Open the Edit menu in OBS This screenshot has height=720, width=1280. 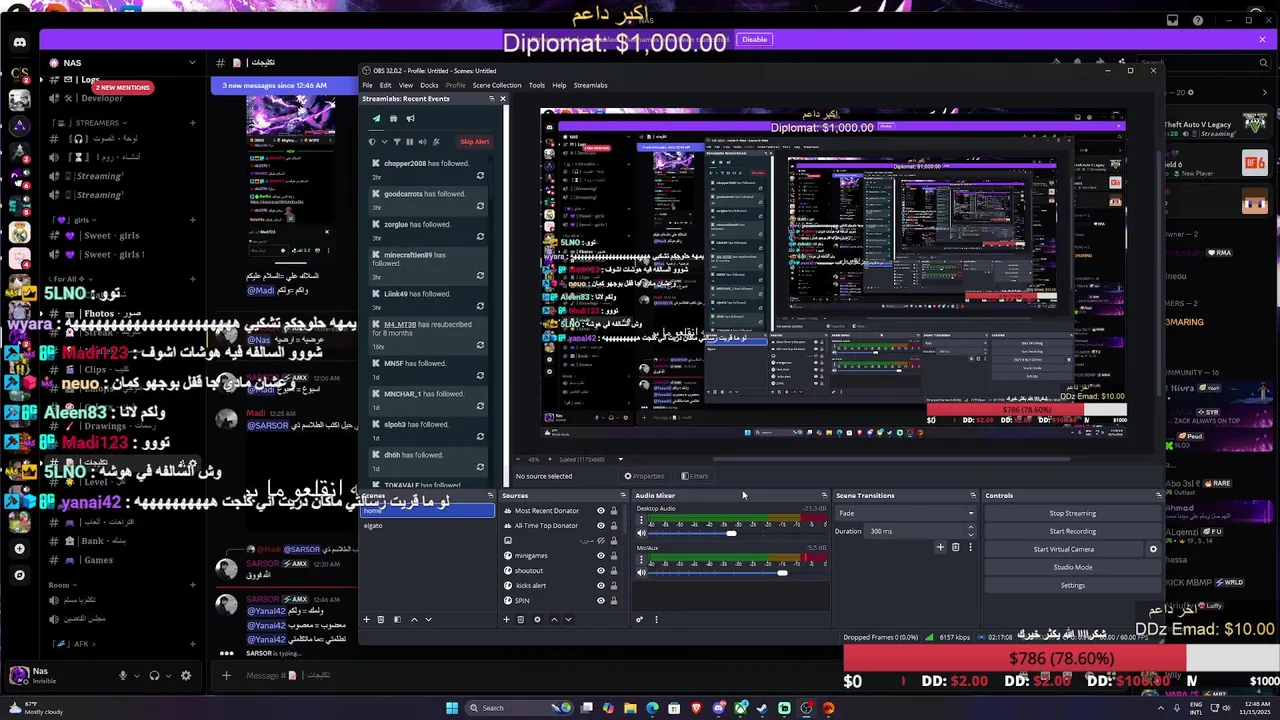pyautogui.click(x=385, y=85)
